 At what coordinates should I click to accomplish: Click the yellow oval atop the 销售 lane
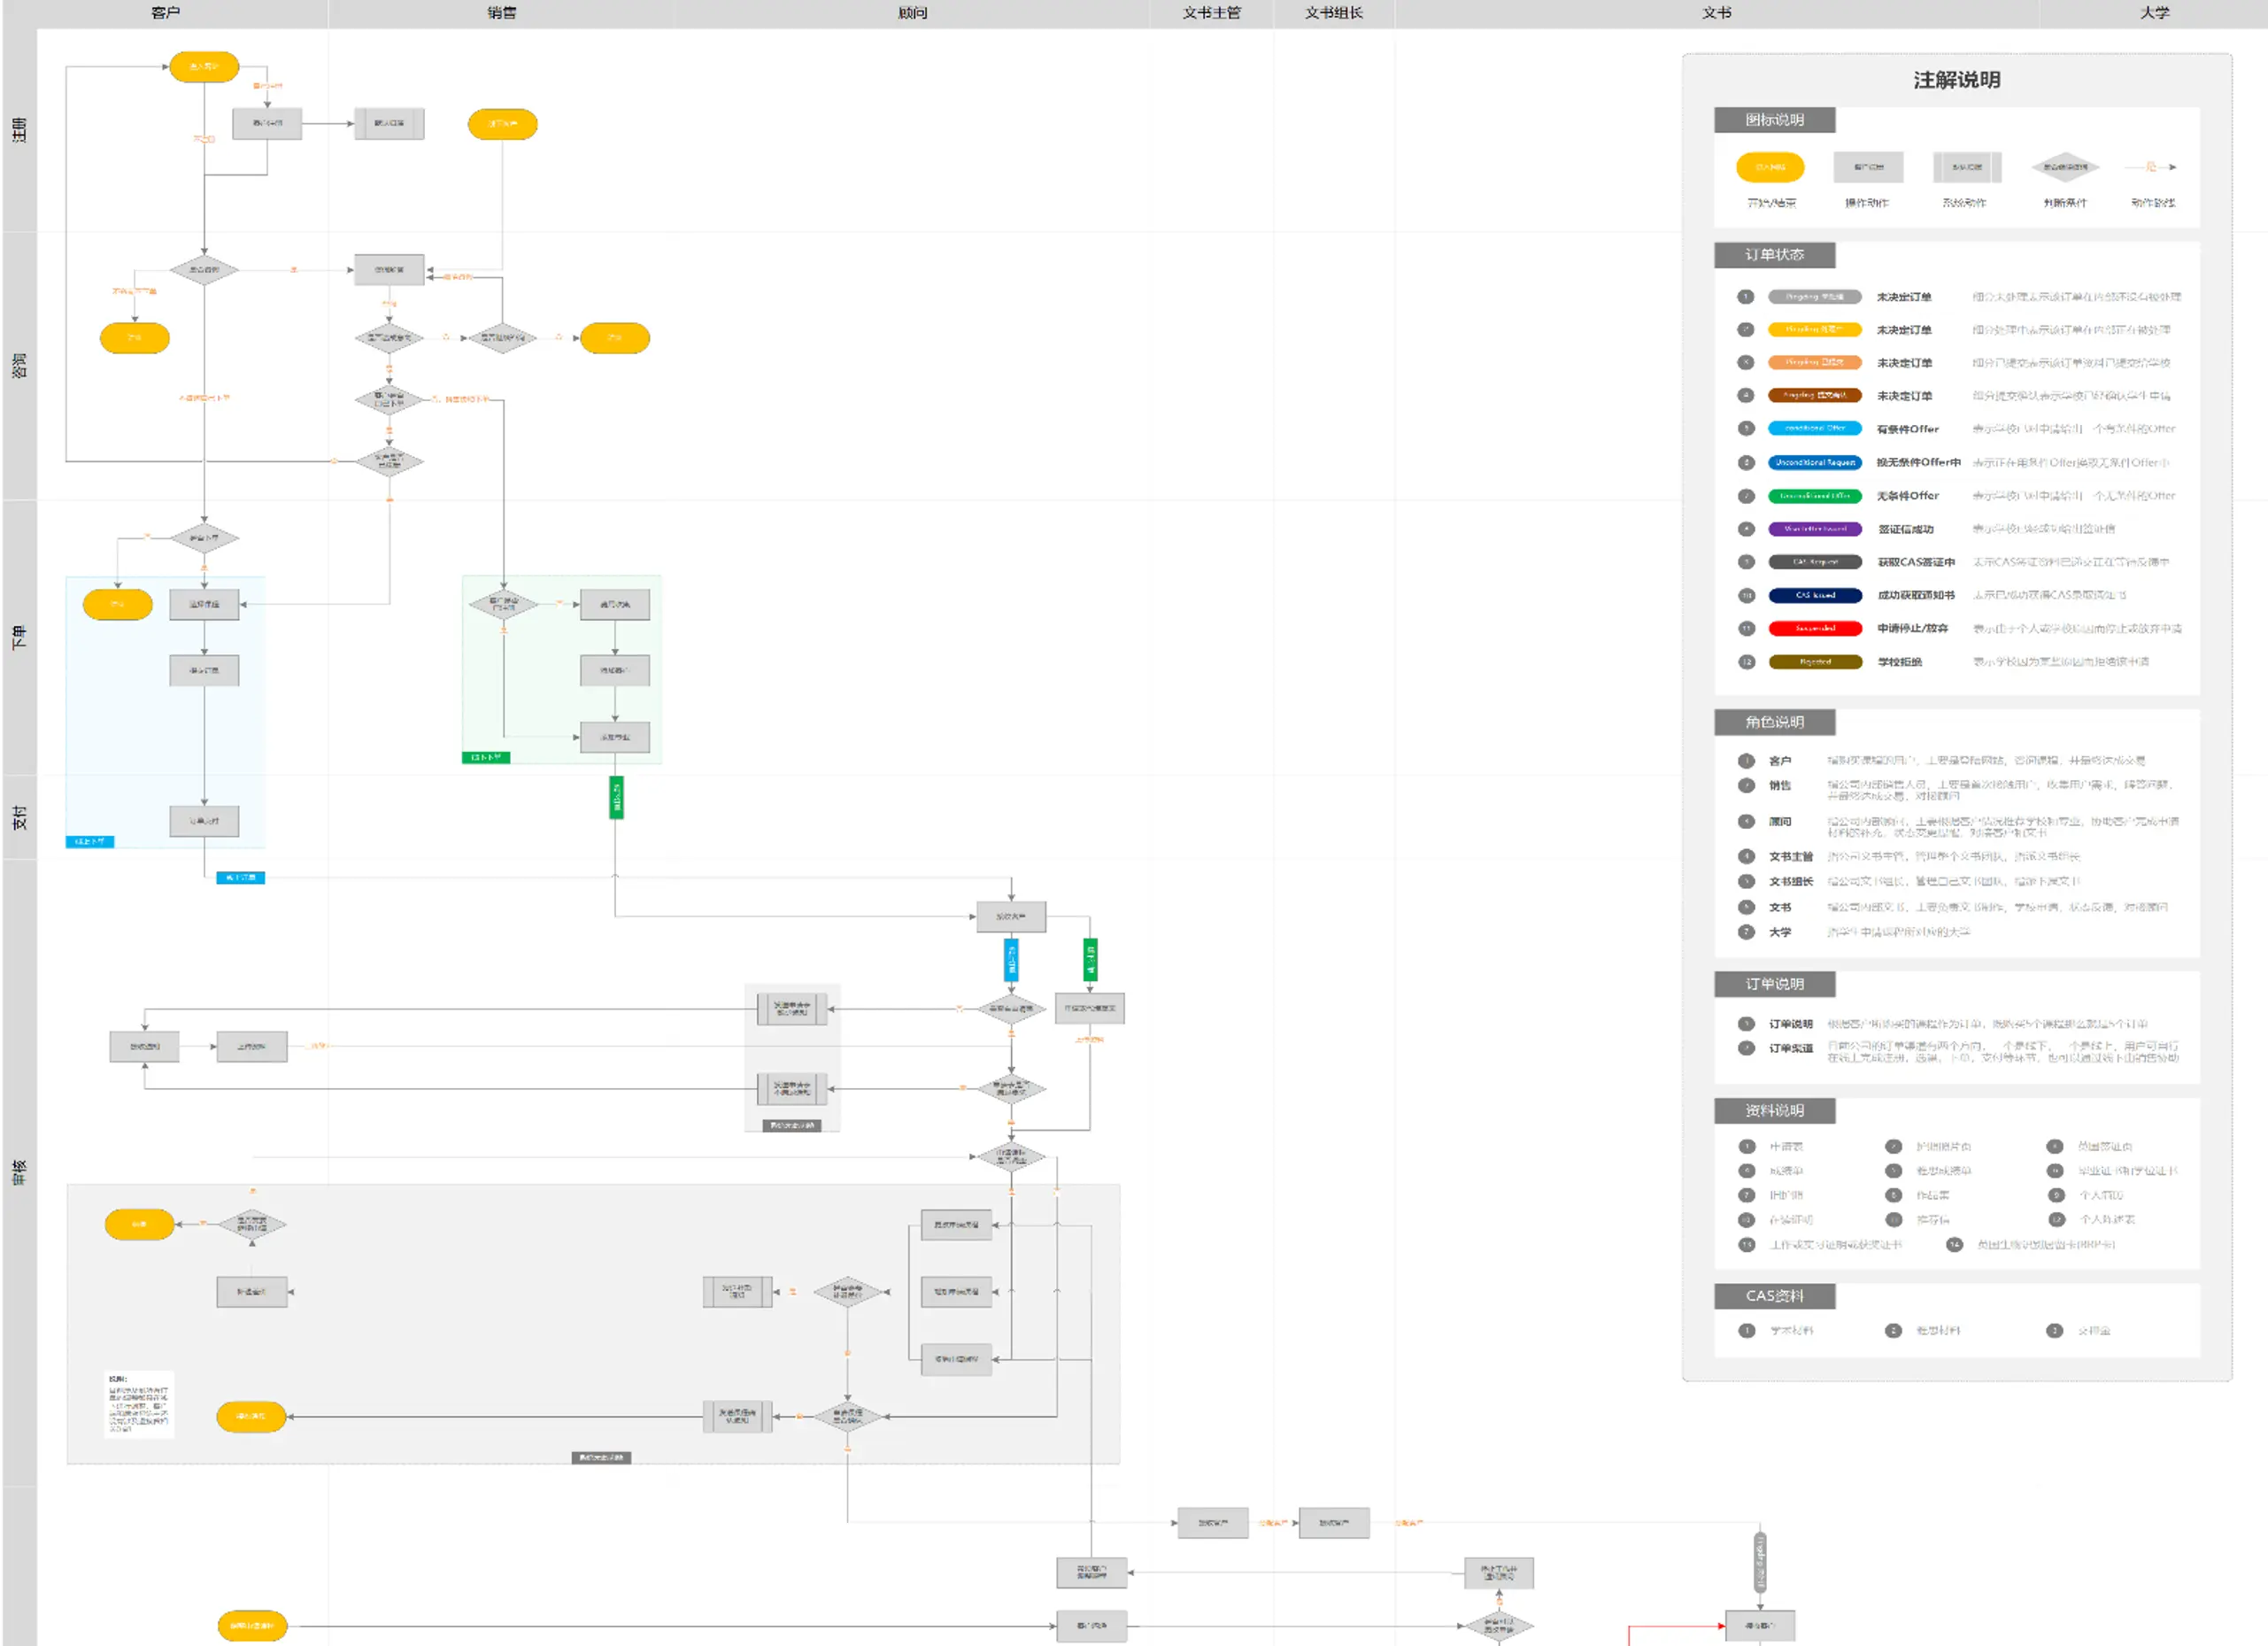tap(502, 124)
